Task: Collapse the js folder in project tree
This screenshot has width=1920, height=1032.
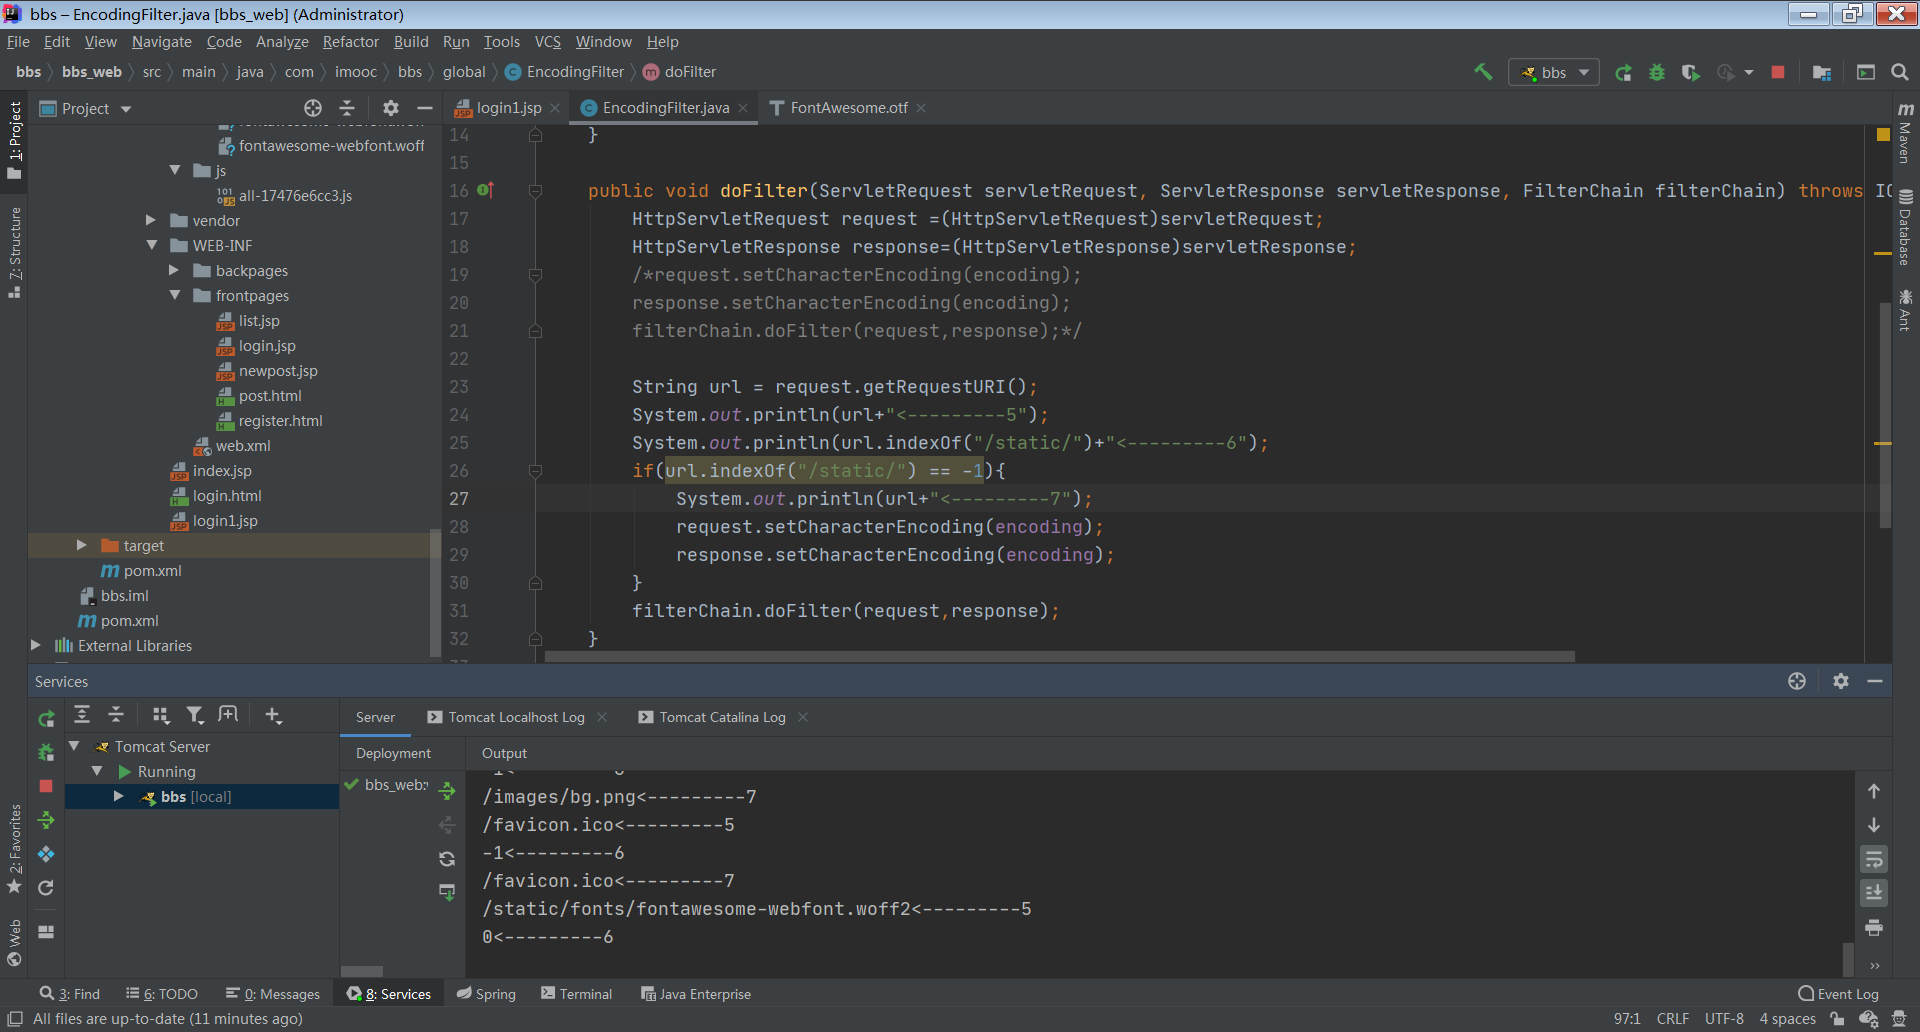Action: point(174,170)
